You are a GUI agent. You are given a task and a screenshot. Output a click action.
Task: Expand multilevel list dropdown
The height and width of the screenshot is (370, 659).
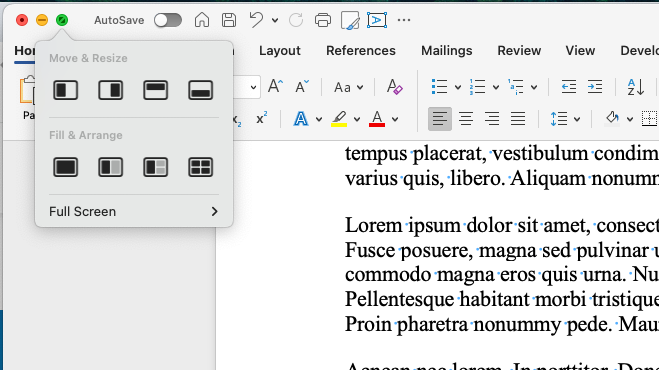pyautogui.click(x=534, y=87)
